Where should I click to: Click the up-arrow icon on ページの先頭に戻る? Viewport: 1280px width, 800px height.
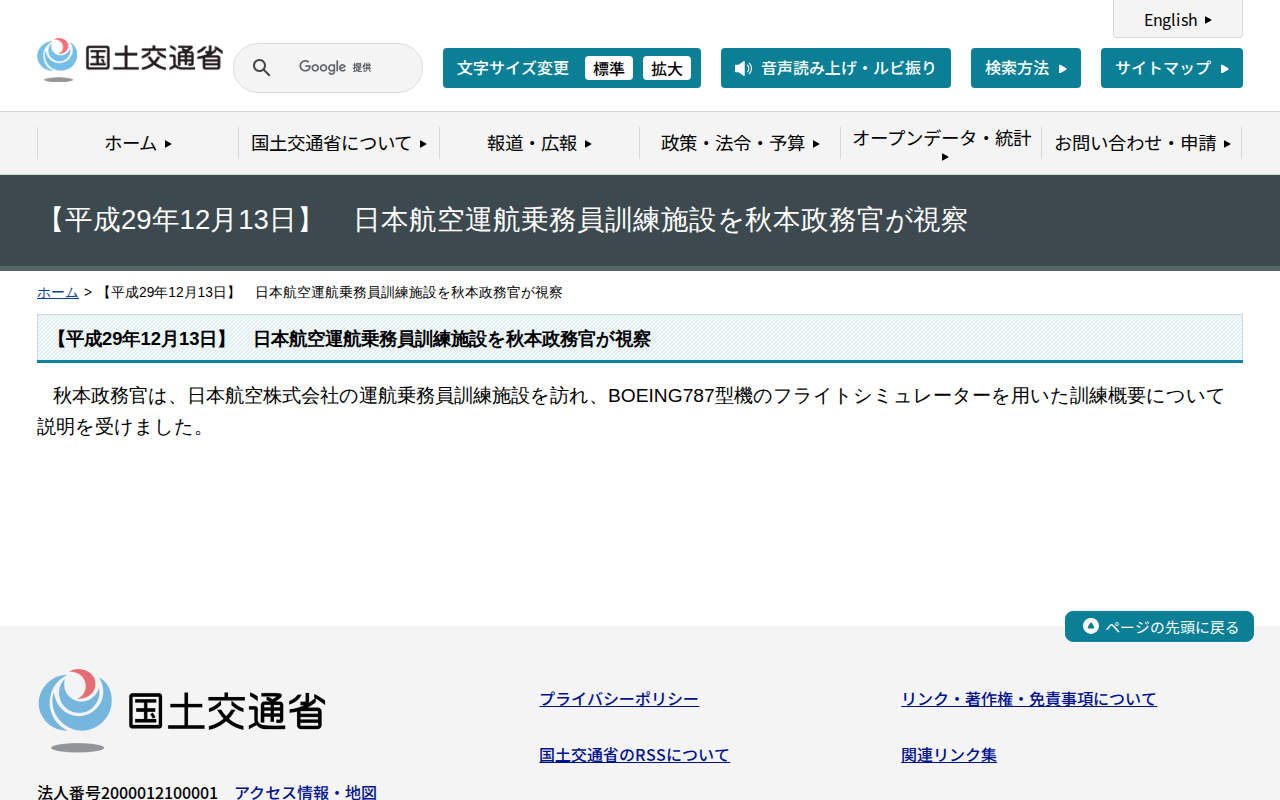coord(1090,626)
